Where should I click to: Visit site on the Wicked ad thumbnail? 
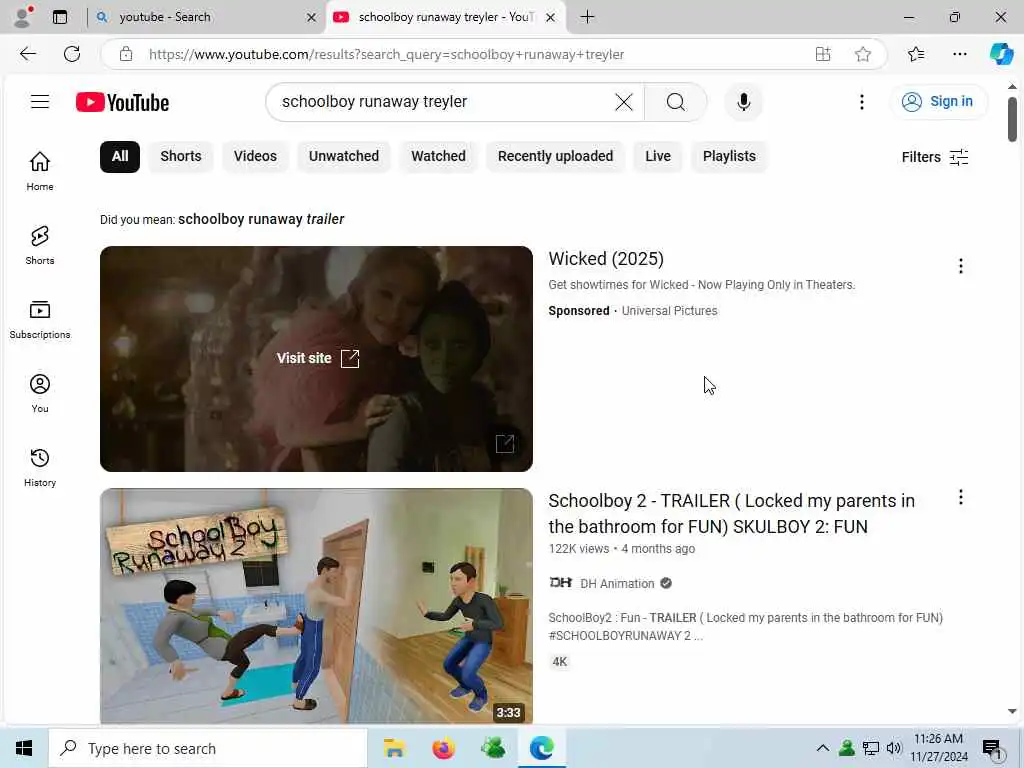[318, 359]
